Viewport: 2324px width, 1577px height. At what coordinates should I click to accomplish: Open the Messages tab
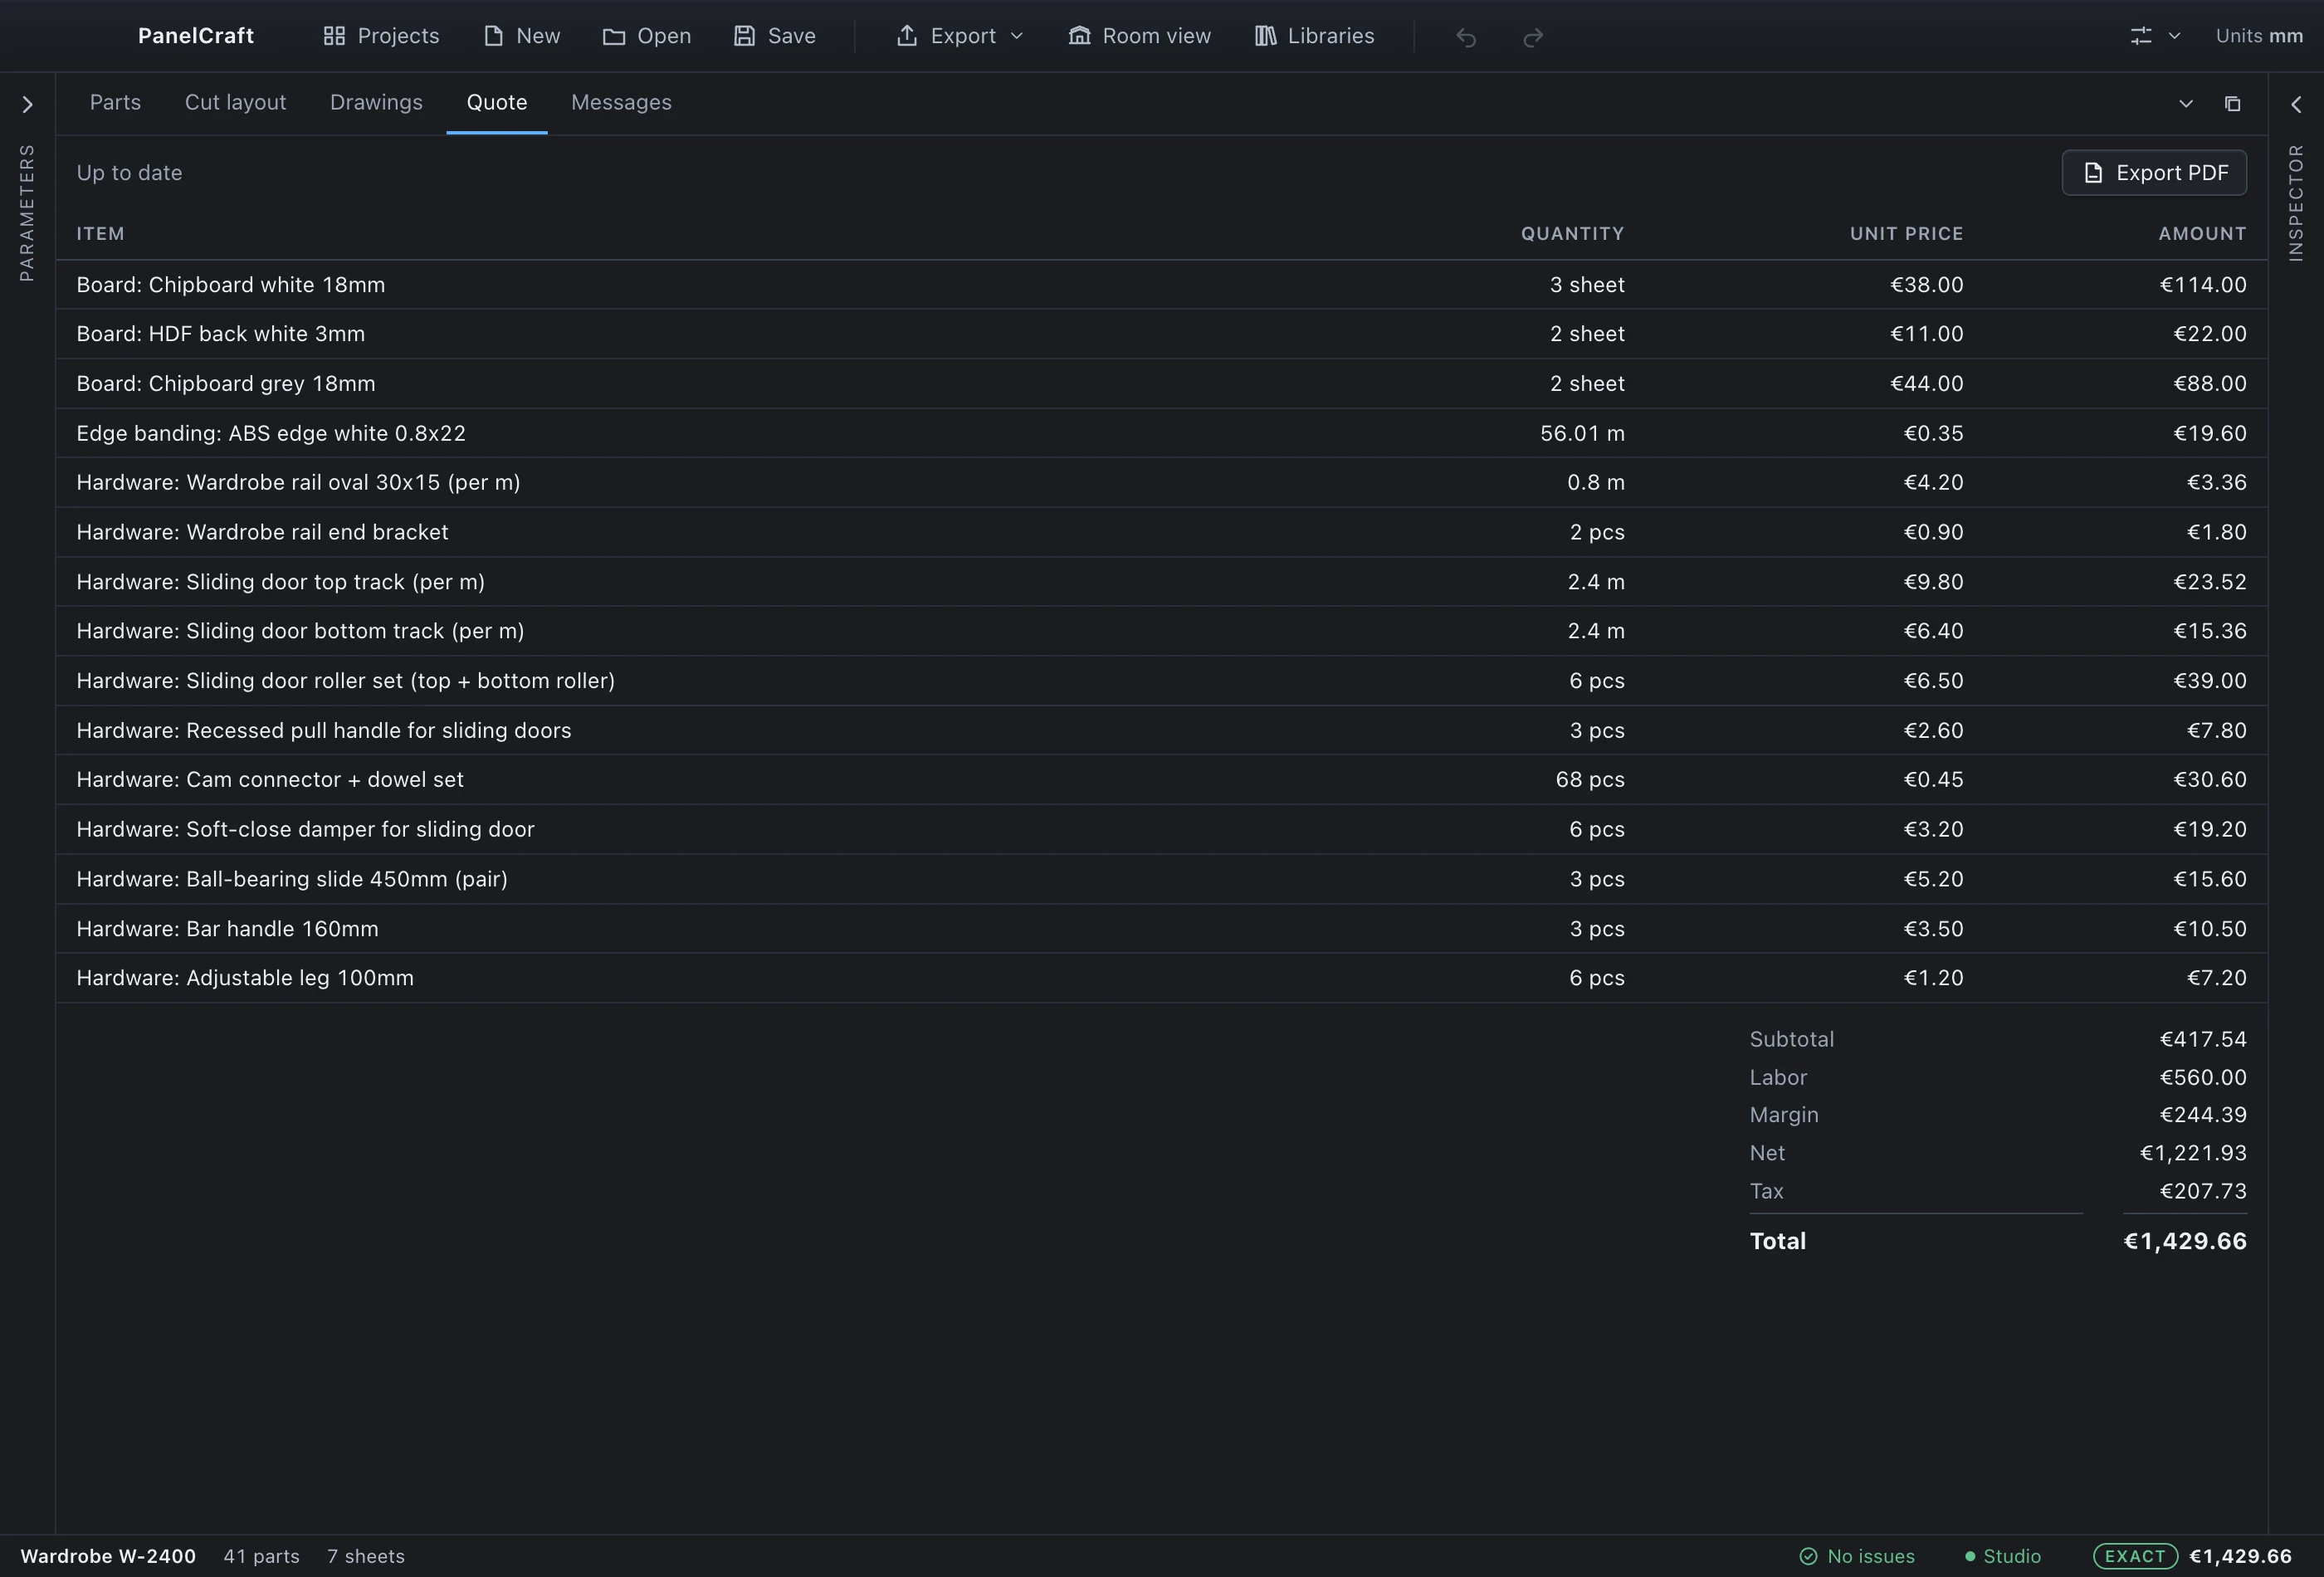click(x=621, y=103)
